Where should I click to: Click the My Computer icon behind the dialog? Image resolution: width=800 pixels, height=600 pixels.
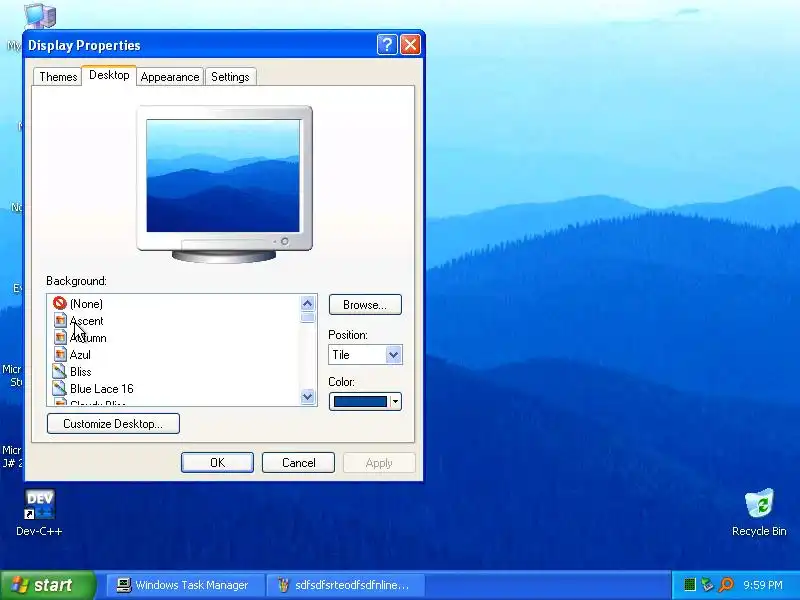(40, 15)
